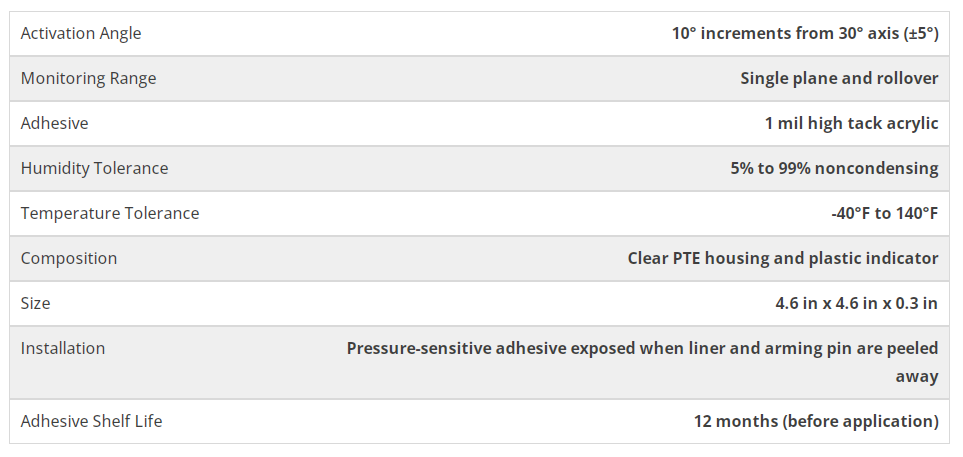The height and width of the screenshot is (457, 963).
Task: Select the '5% to 99% noncondensing' value
Action: (834, 168)
